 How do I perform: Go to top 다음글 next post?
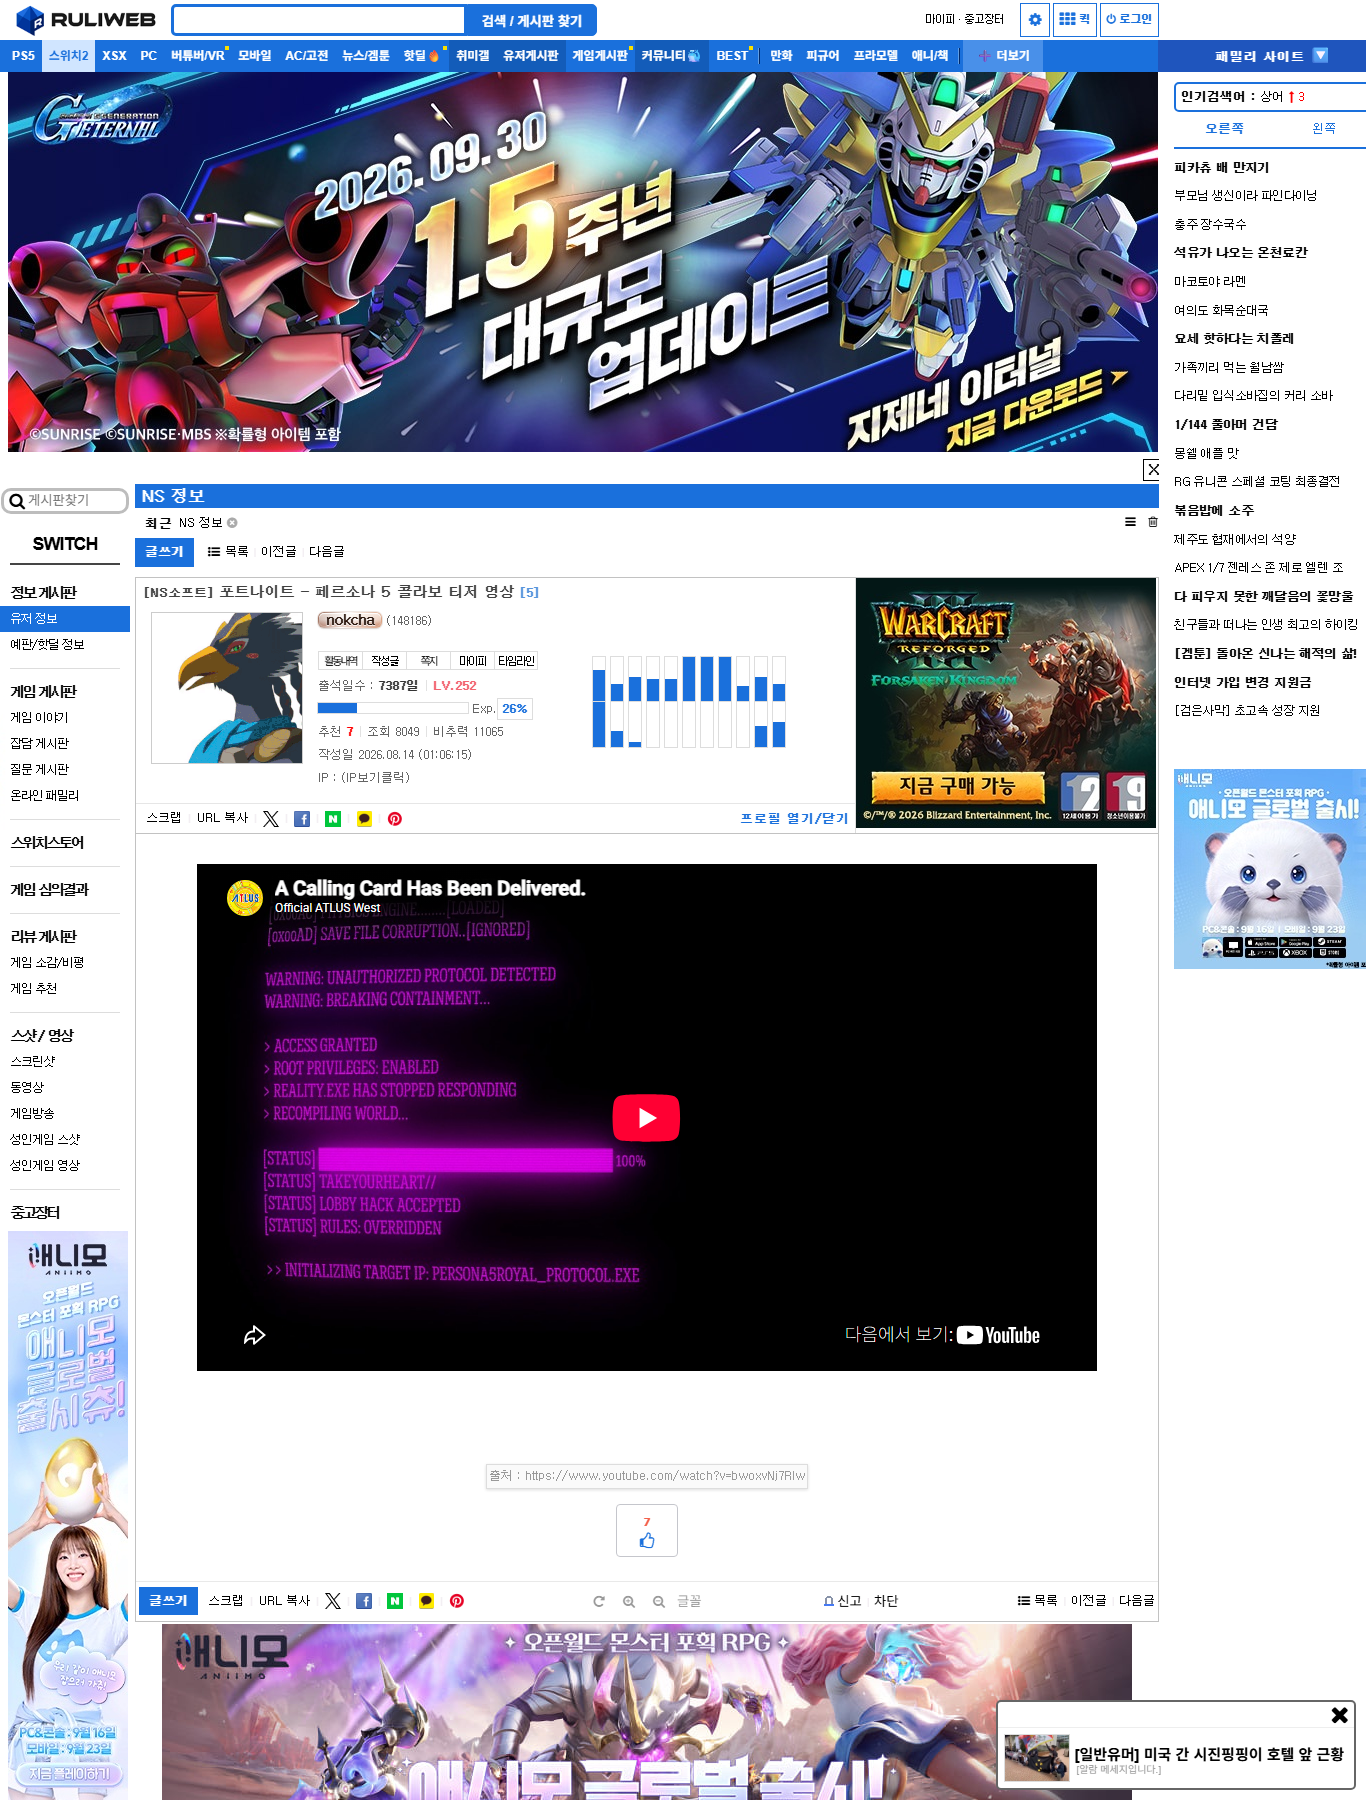click(326, 552)
